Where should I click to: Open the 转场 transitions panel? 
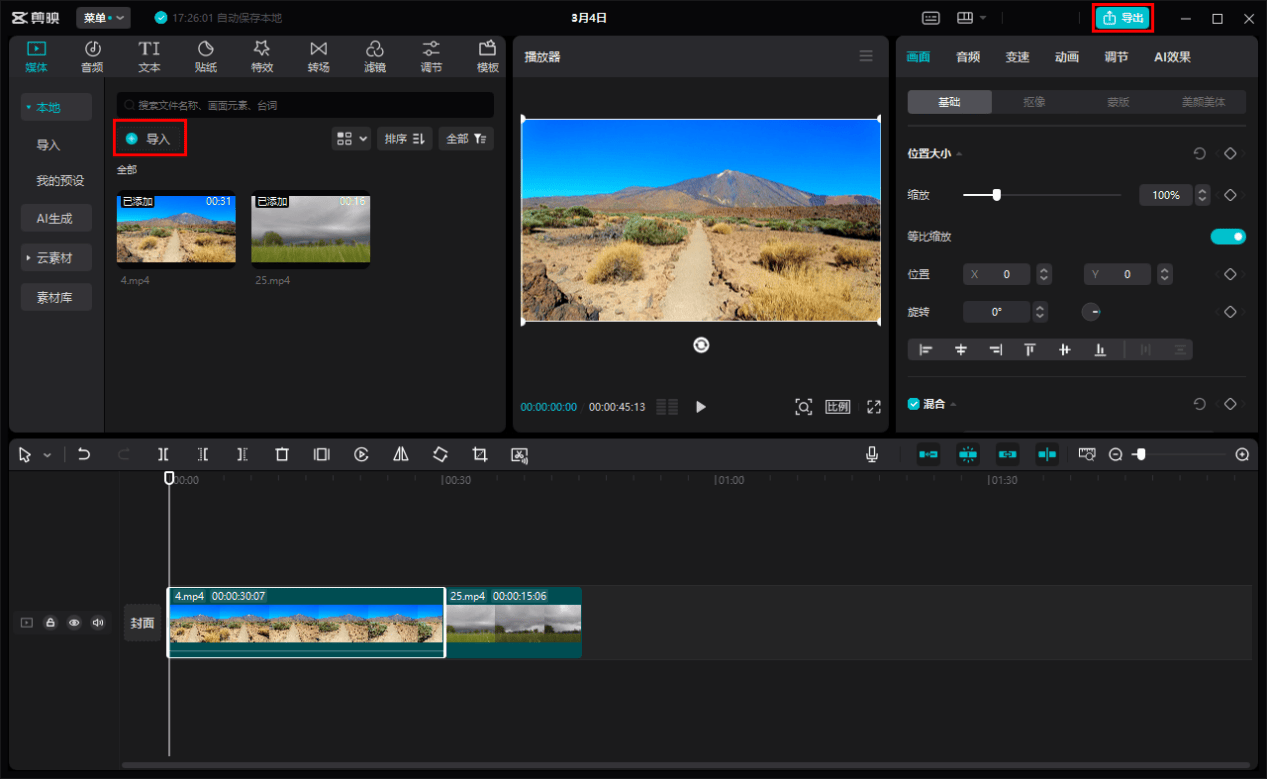tap(318, 56)
